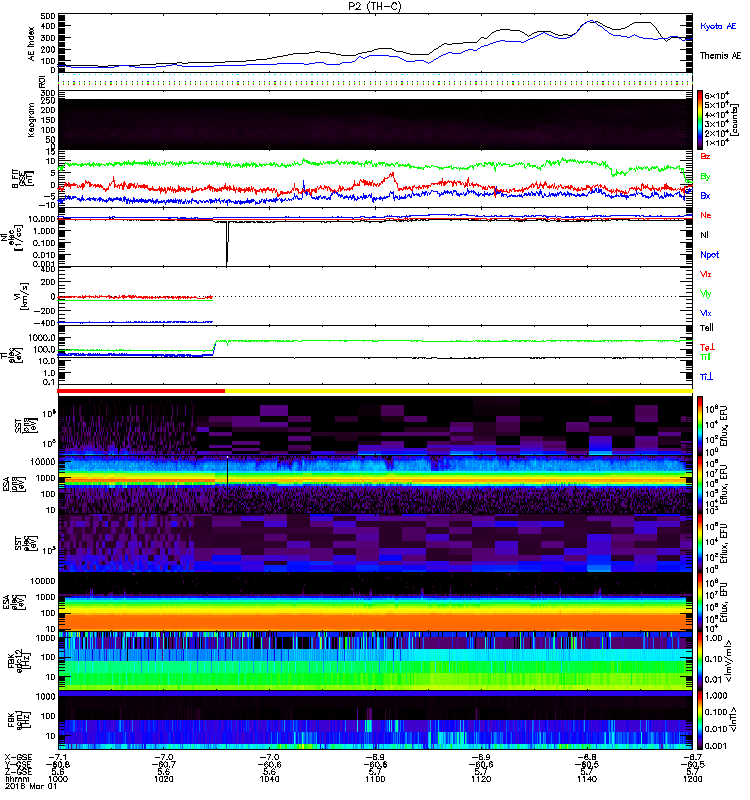Viewport: 750px width, 800px height.
Task: Select the red Ne density legend
Action: pos(706,215)
